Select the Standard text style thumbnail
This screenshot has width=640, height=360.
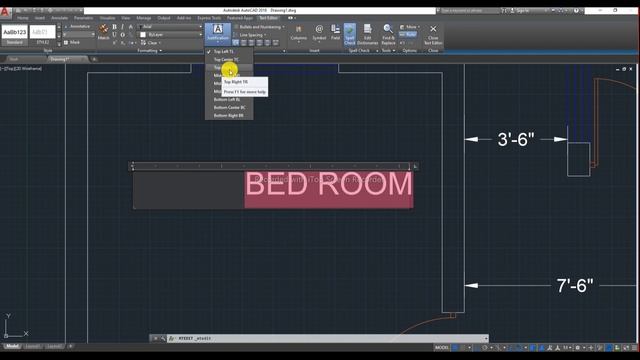tap(15, 35)
